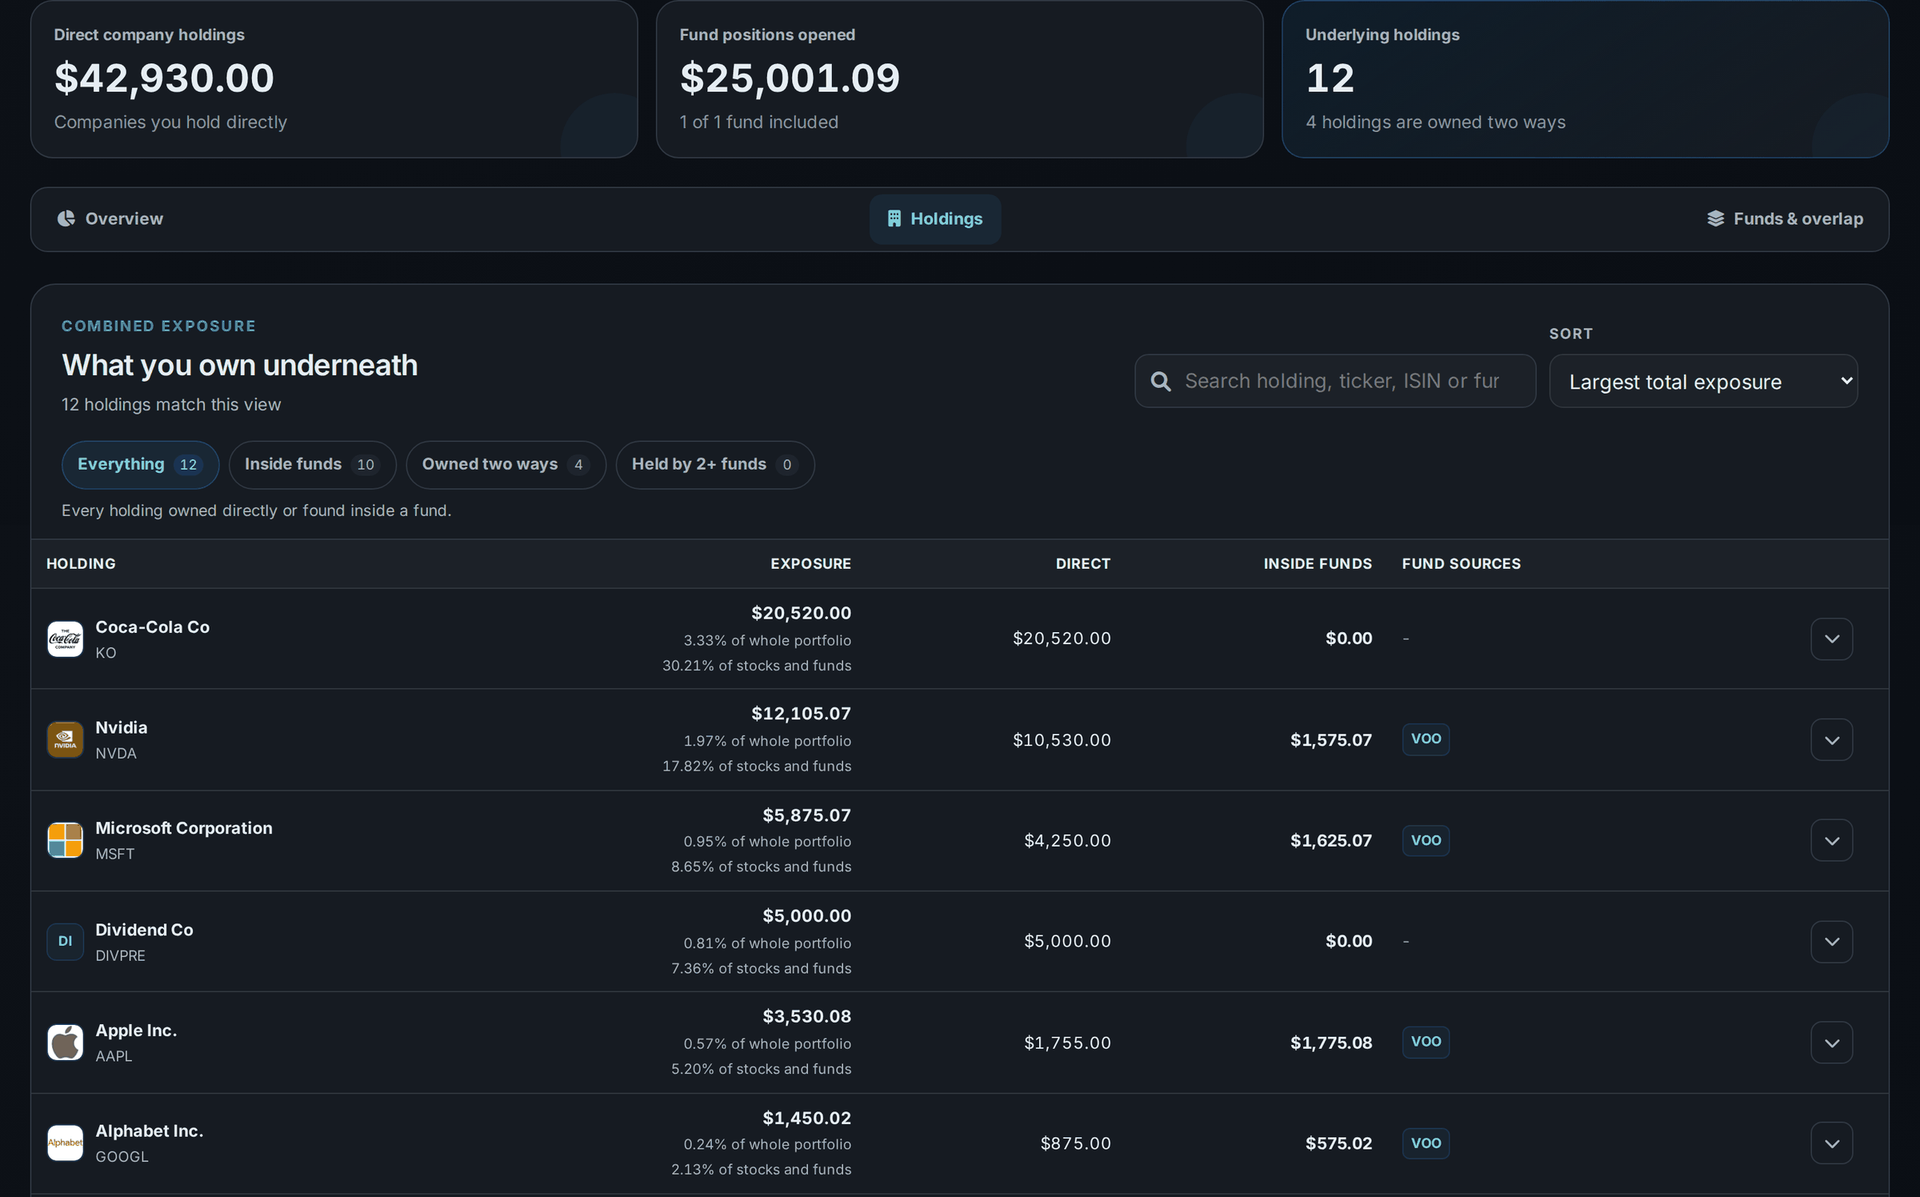Click the VOO fund tag for Microsoft
This screenshot has height=1197, width=1920.
(1425, 840)
